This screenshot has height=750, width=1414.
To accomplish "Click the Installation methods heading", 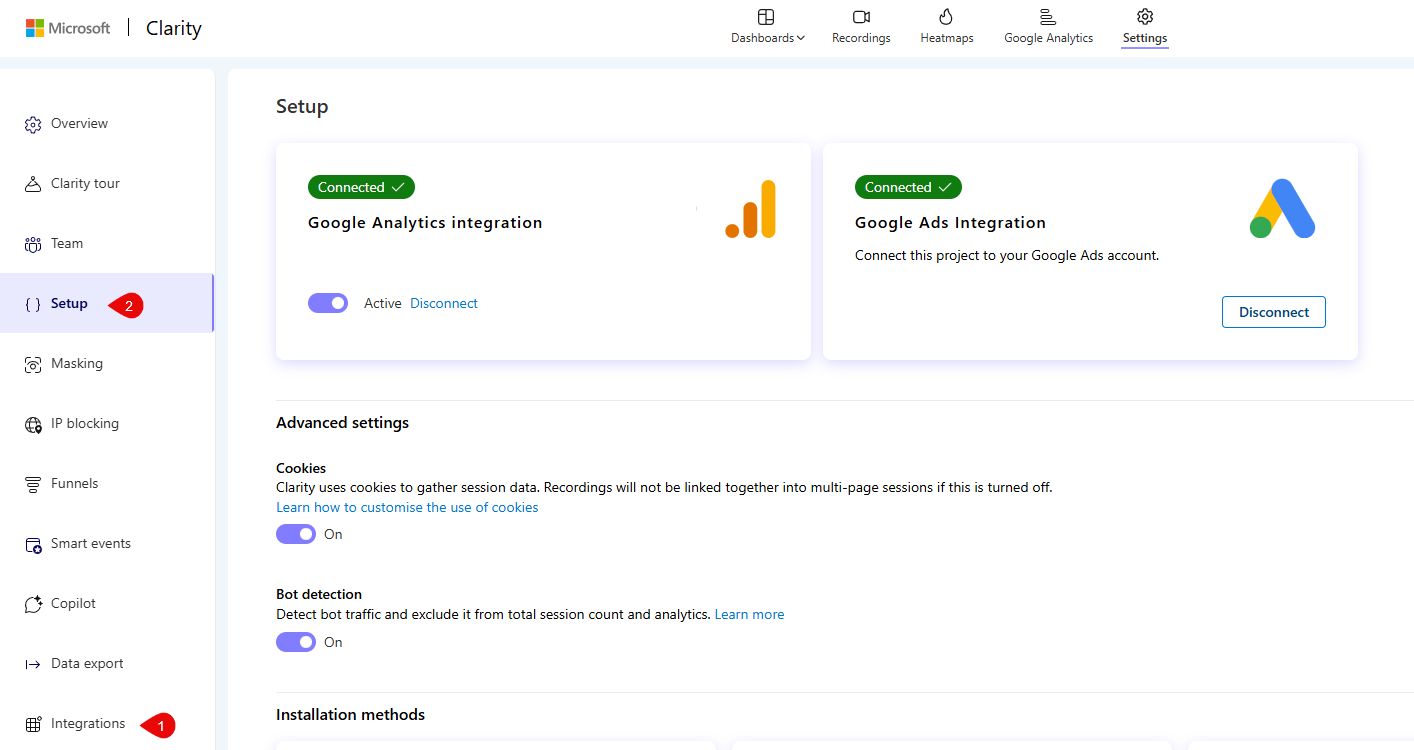I will click(x=350, y=715).
